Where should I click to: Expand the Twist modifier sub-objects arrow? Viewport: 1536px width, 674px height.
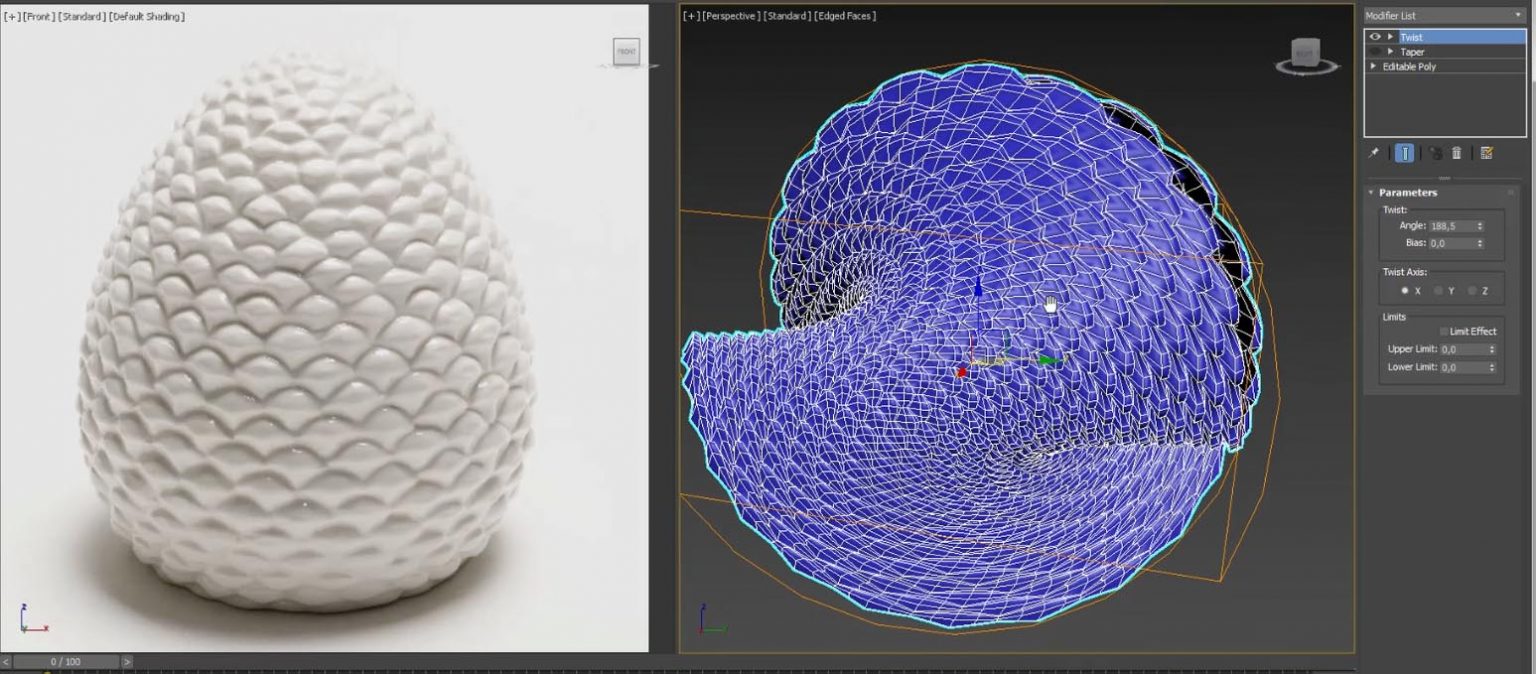point(1390,37)
